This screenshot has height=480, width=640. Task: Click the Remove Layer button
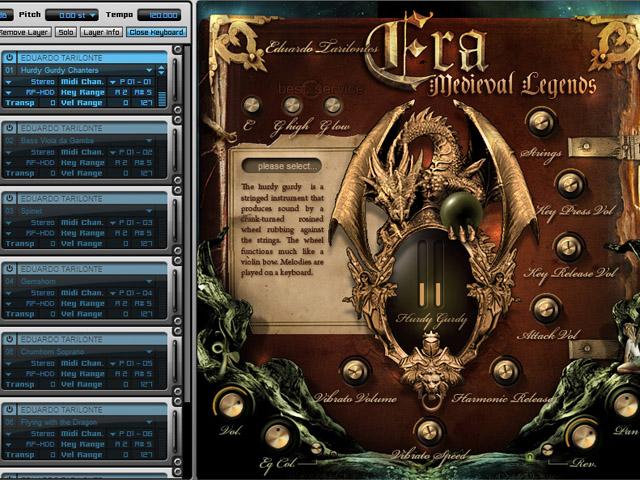pyautogui.click(x=25, y=32)
